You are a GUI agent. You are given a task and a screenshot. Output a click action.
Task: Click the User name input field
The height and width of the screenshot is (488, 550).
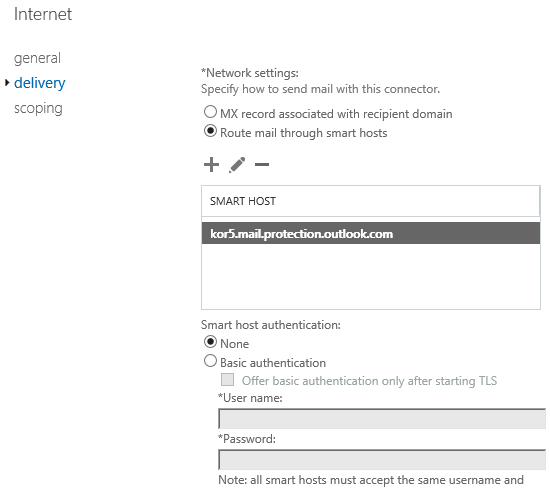click(x=382, y=419)
